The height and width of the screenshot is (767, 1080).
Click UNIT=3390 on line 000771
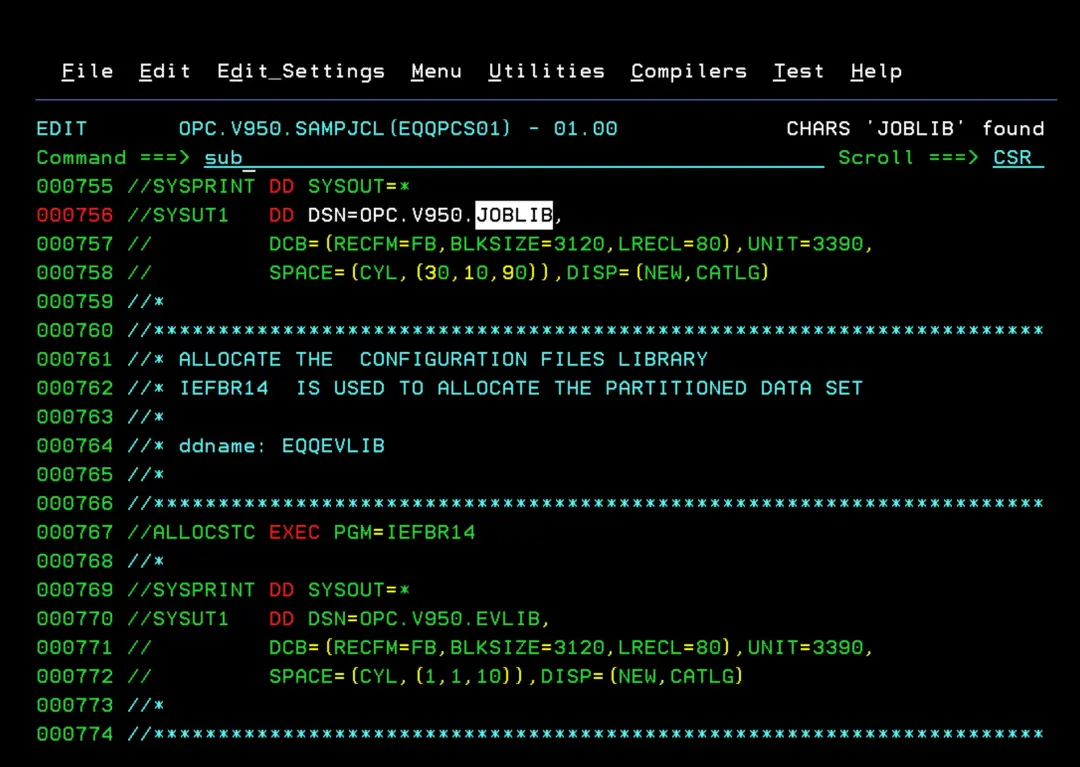pos(805,648)
